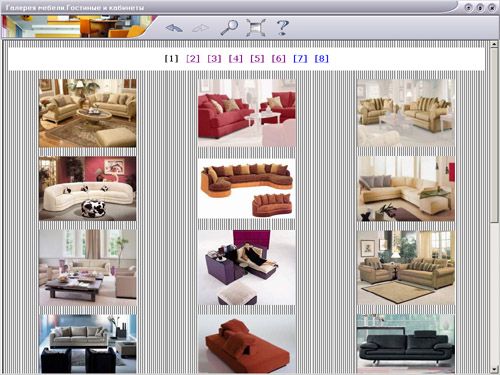Toggle the fullscreen expand icon
The height and width of the screenshot is (375, 500).
point(256,28)
